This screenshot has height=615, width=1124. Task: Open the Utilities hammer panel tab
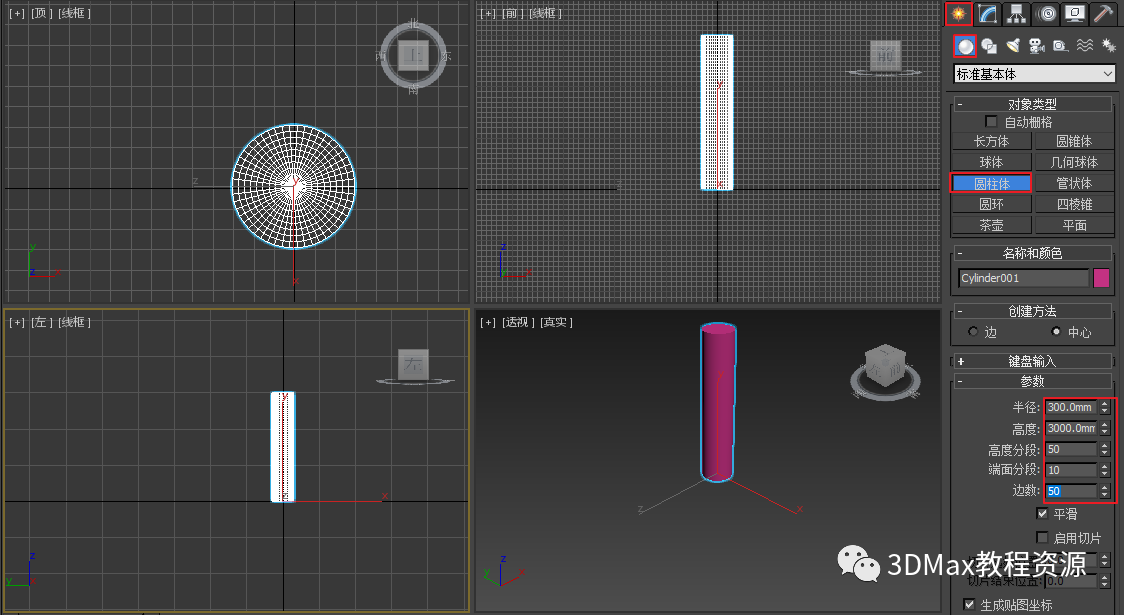coord(1103,14)
